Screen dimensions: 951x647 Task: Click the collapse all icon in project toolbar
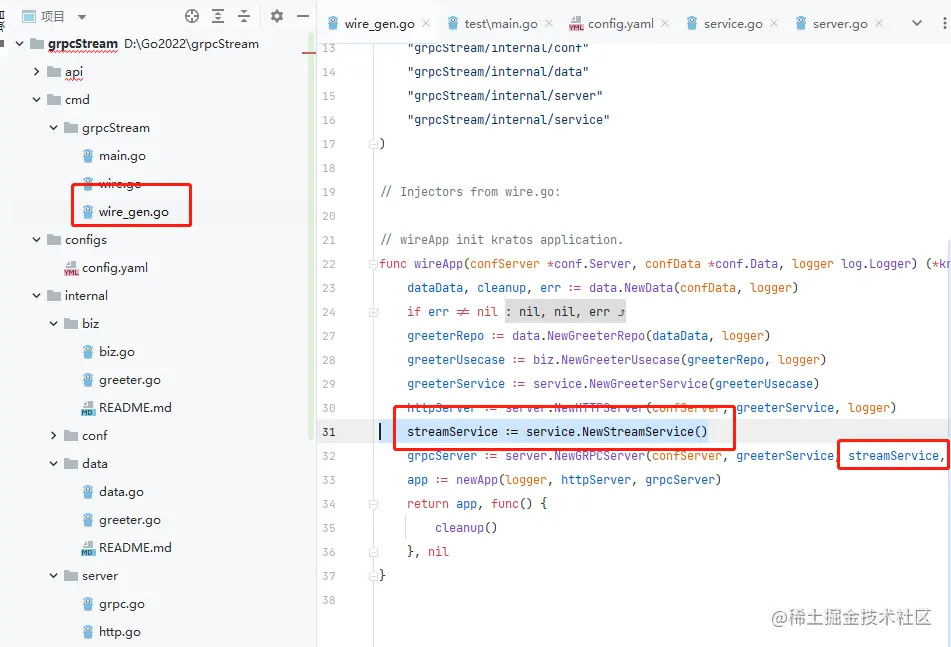(x=244, y=16)
